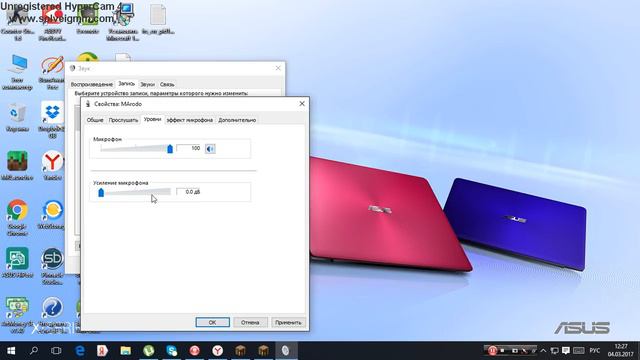Viewport: 640px width, 360px height.
Task: Open Skype from the taskbar
Action: pos(171,351)
